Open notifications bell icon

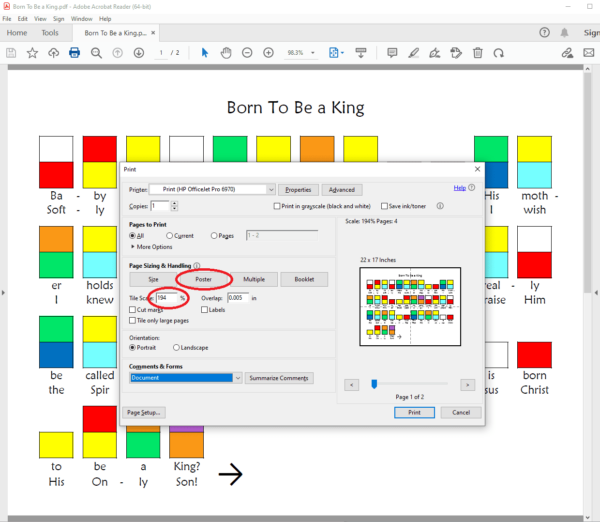(x=564, y=33)
